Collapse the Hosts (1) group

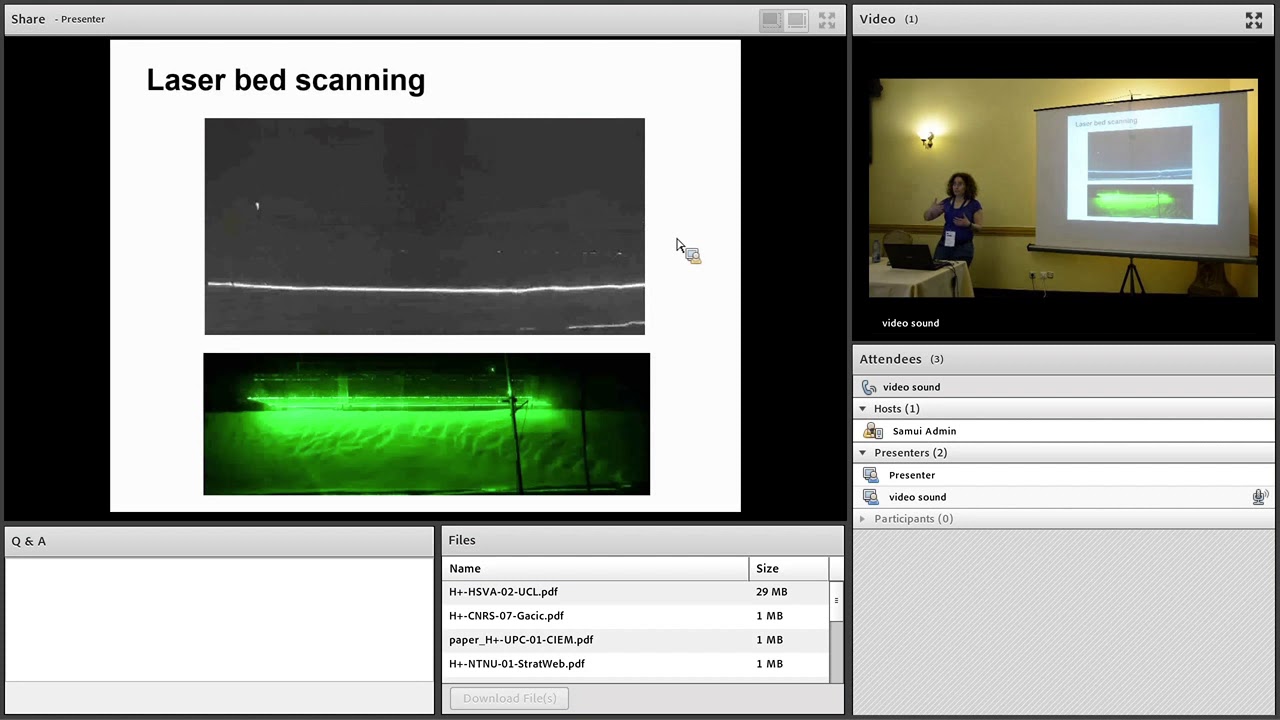[x=863, y=409]
